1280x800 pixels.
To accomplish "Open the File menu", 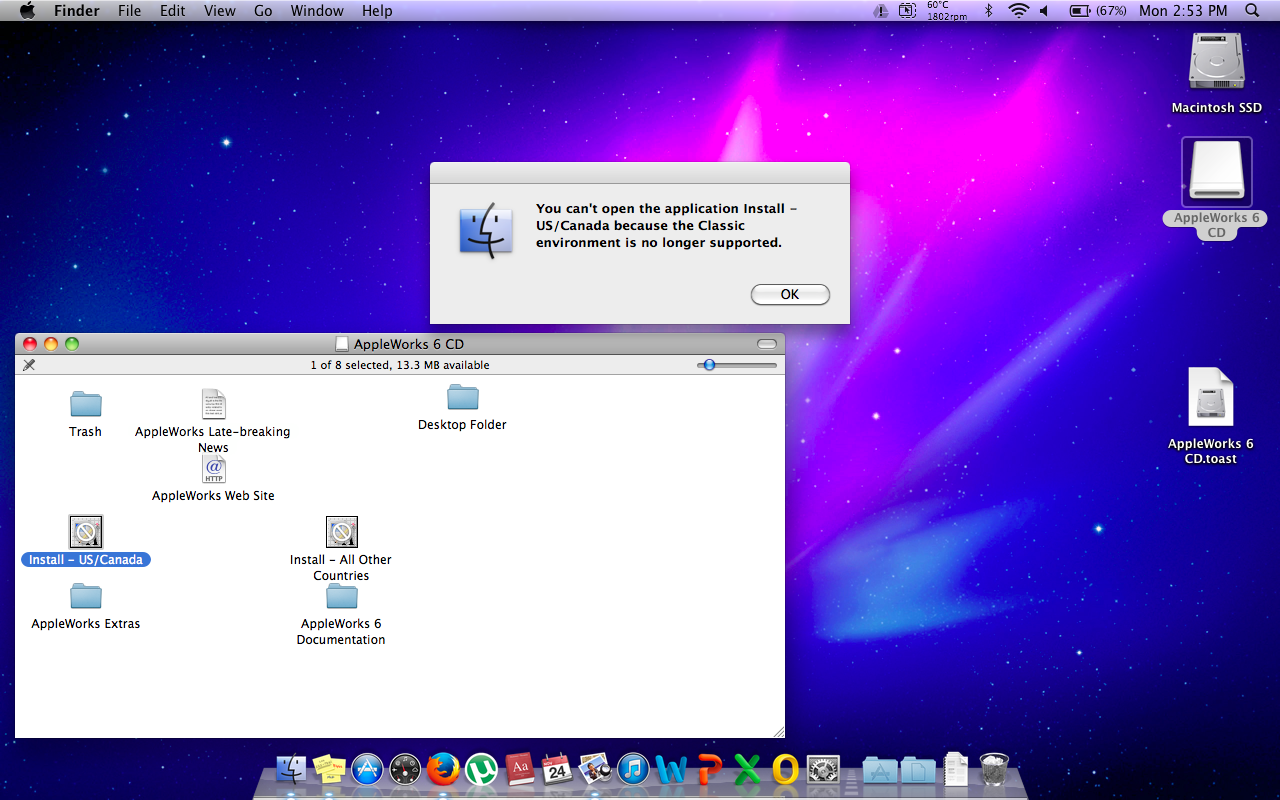I will 129,11.
